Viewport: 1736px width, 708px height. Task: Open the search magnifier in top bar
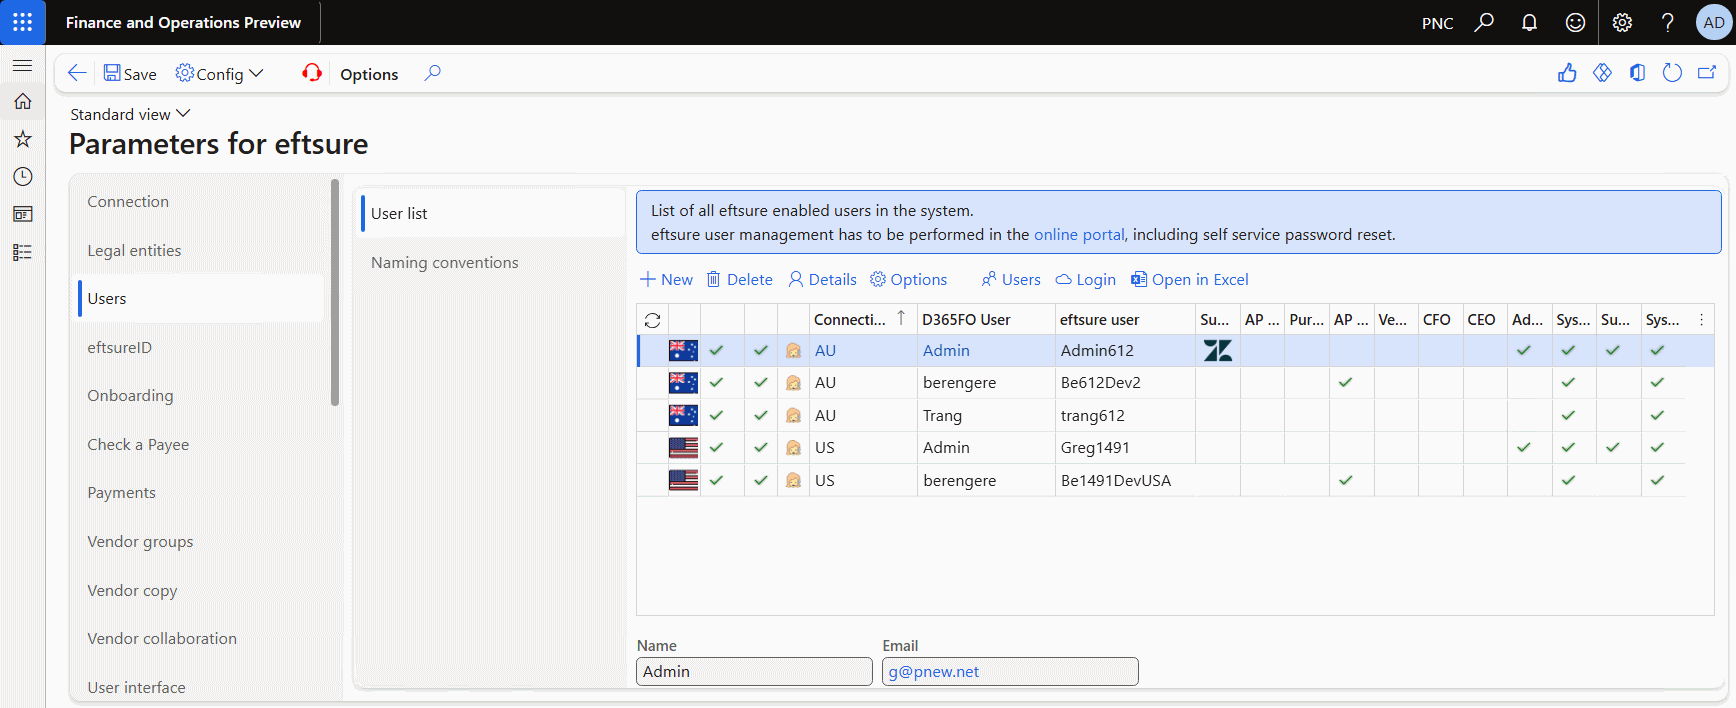click(1484, 22)
